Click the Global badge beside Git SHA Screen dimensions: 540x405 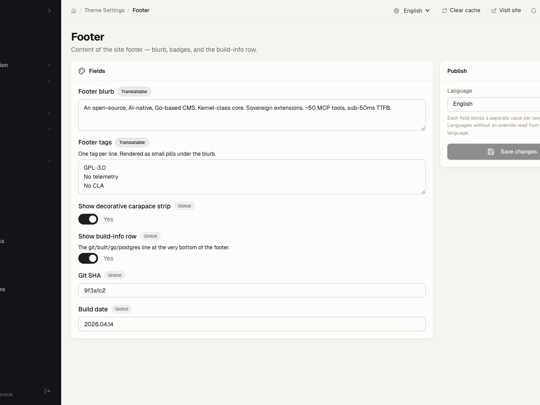115,275
